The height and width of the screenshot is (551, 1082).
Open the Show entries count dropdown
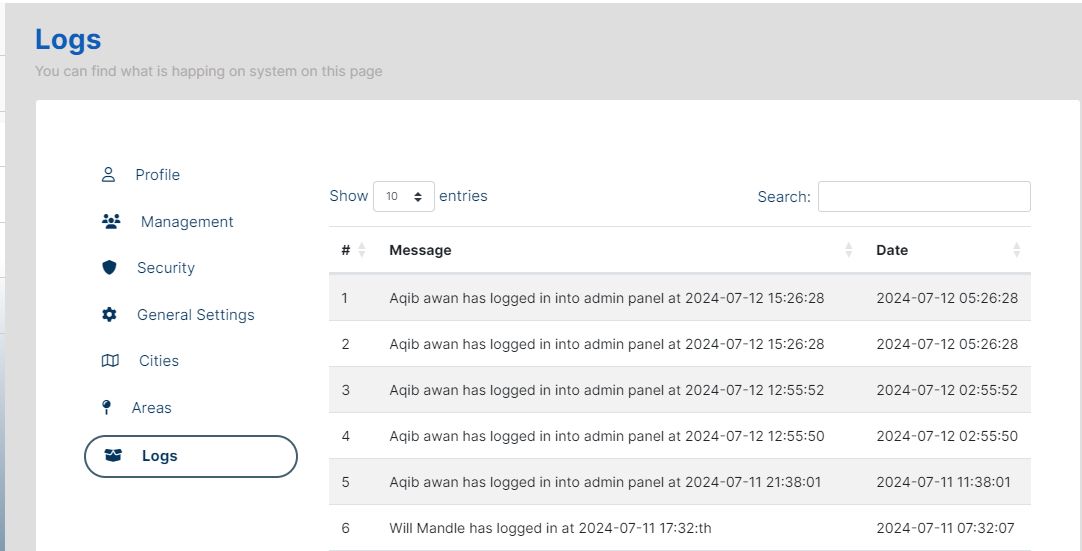click(404, 197)
